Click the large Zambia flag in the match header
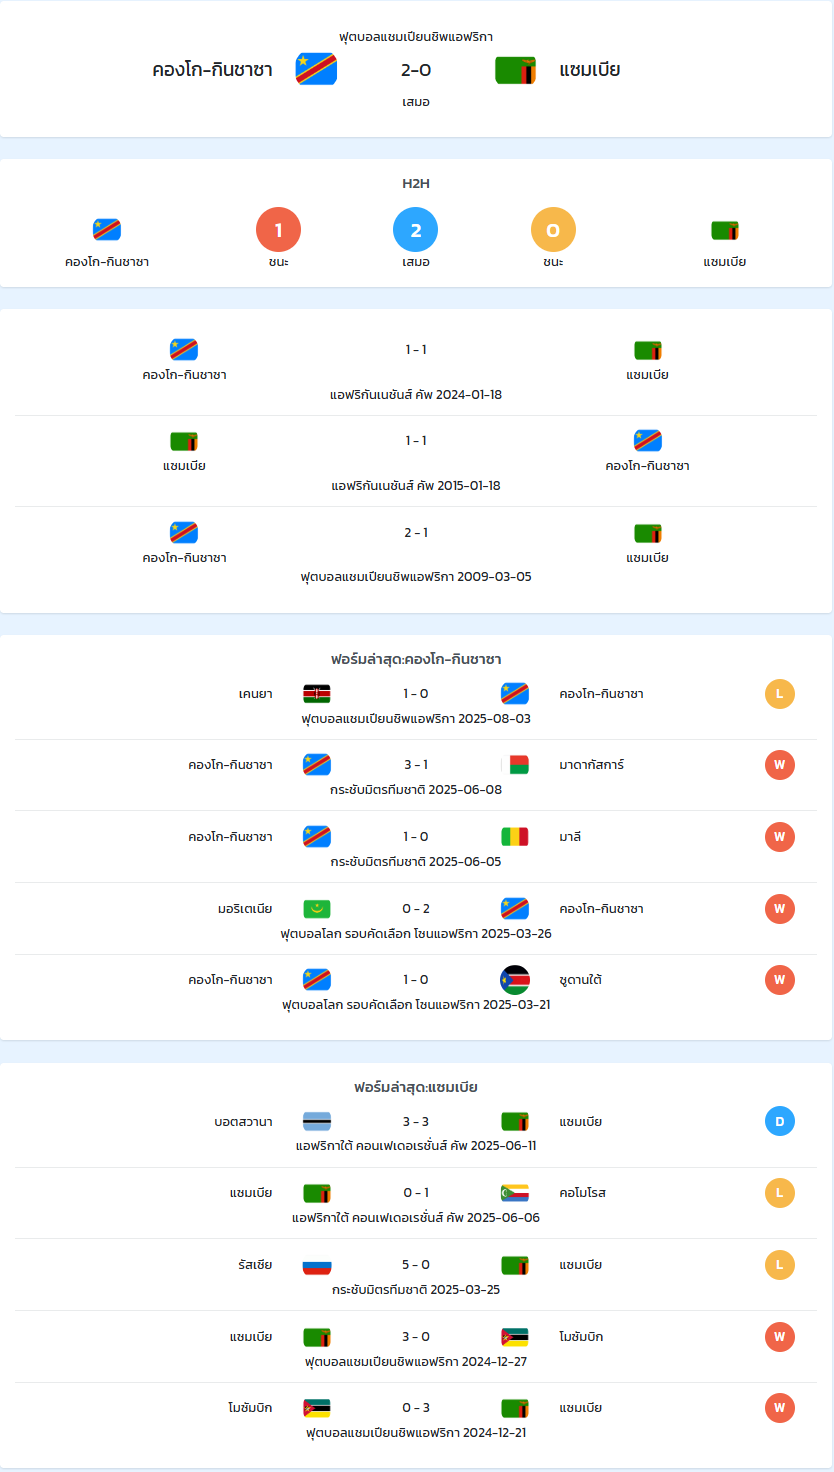 click(x=516, y=70)
